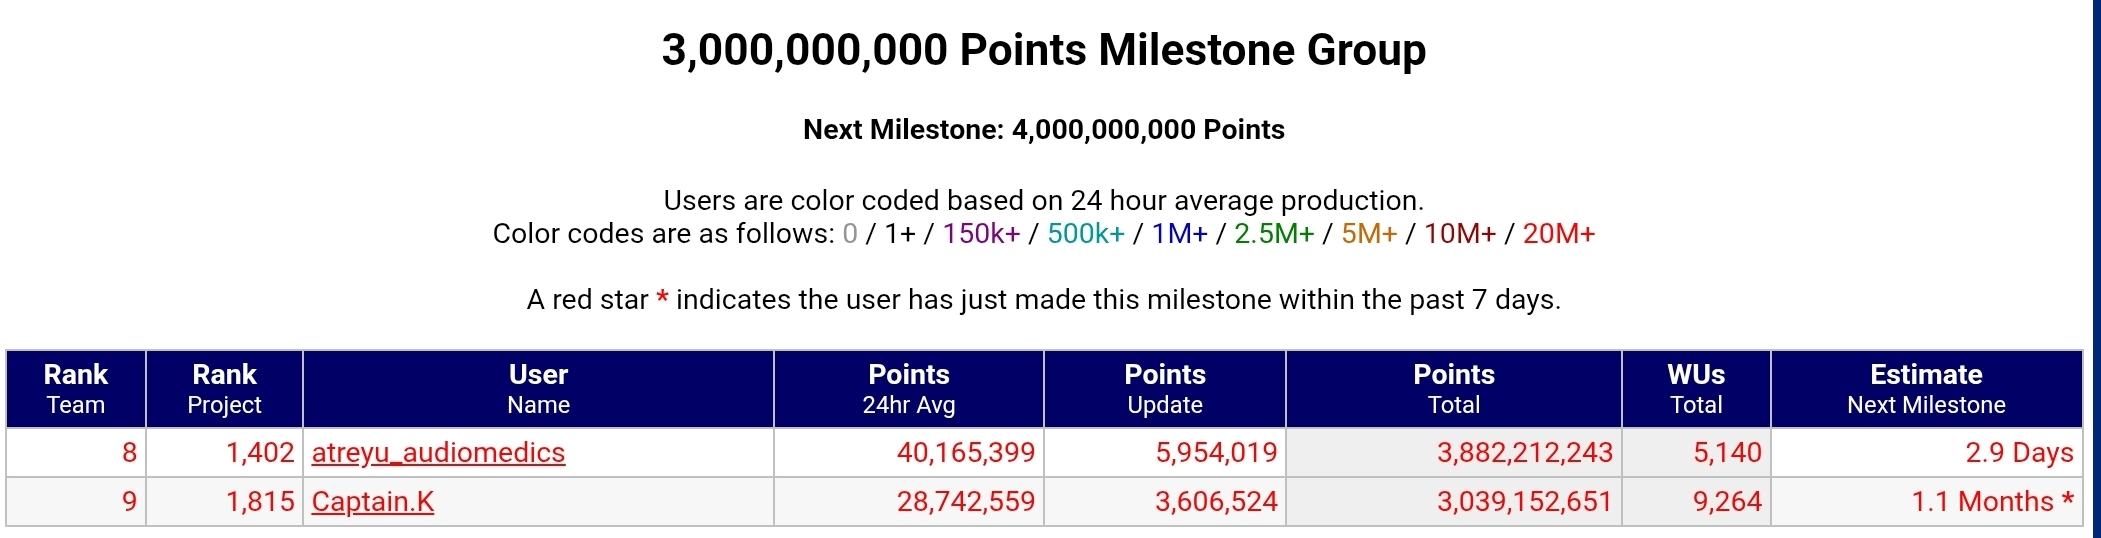The width and height of the screenshot is (2101, 538).
Task: Click the red star beside 1.1 Months
Action: point(2067,499)
